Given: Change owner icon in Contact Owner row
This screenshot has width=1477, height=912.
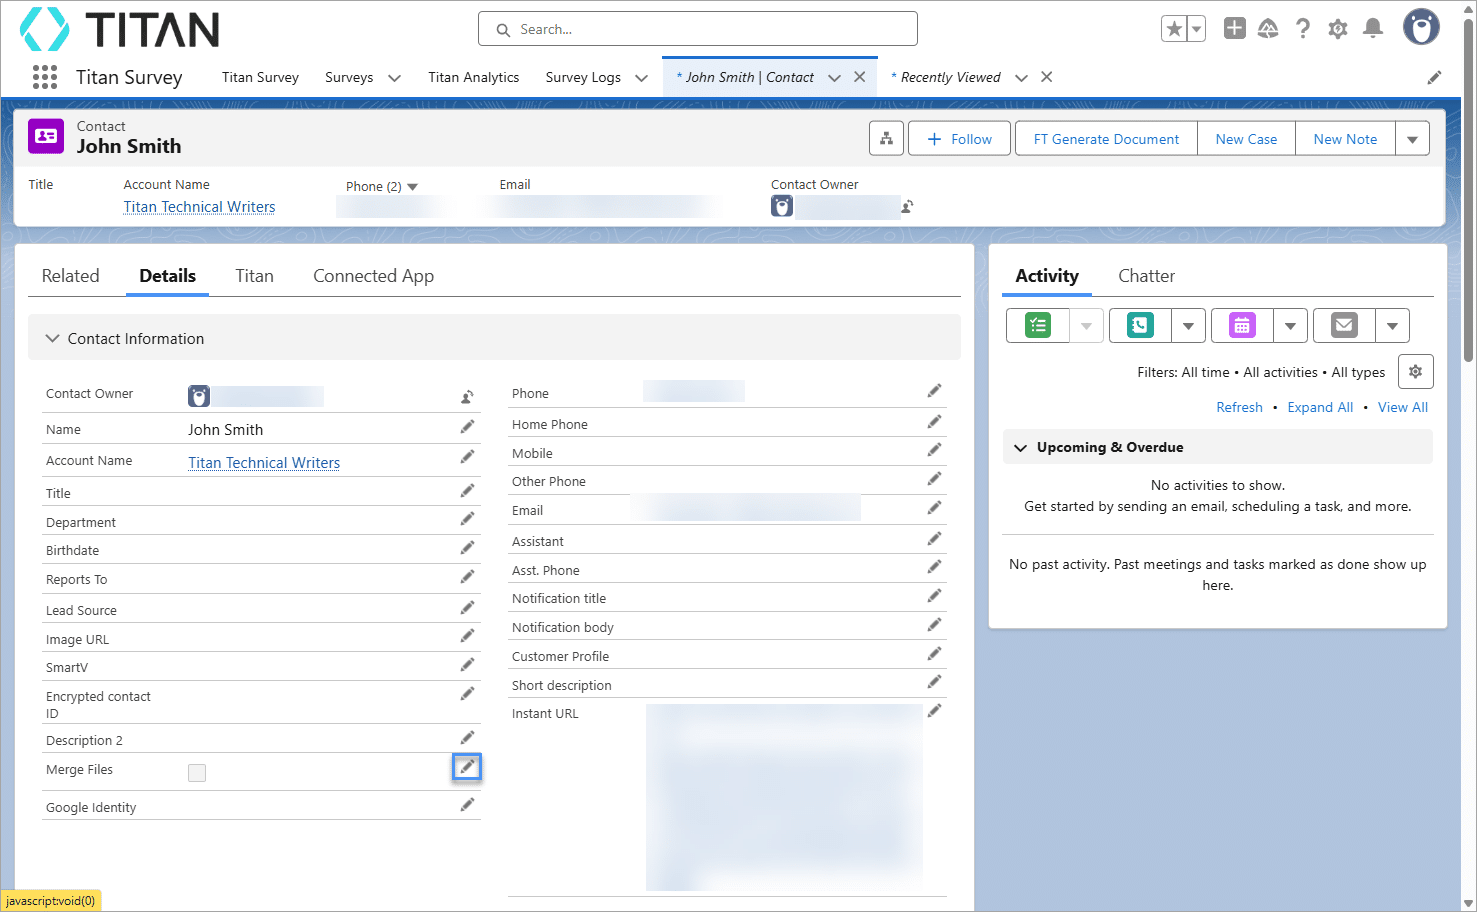Looking at the screenshot, I should (x=467, y=397).
